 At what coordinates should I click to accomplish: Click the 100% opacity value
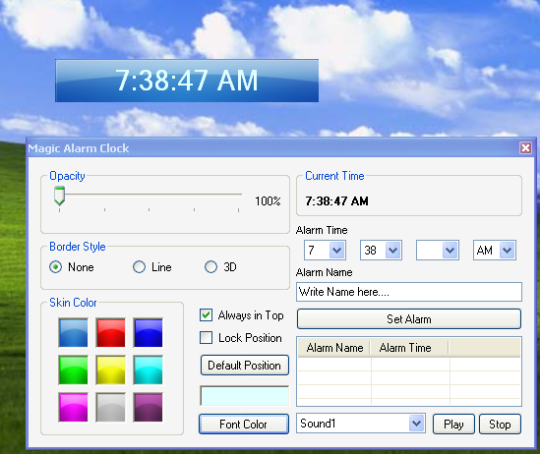[268, 201]
